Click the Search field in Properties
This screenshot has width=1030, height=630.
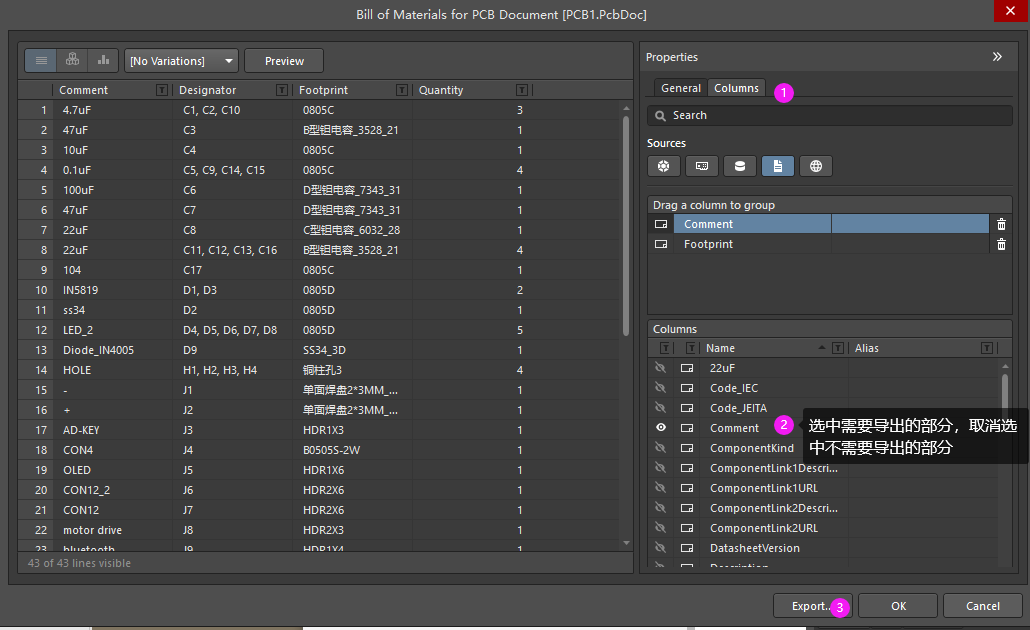pyautogui.click(x=830, y=116)
